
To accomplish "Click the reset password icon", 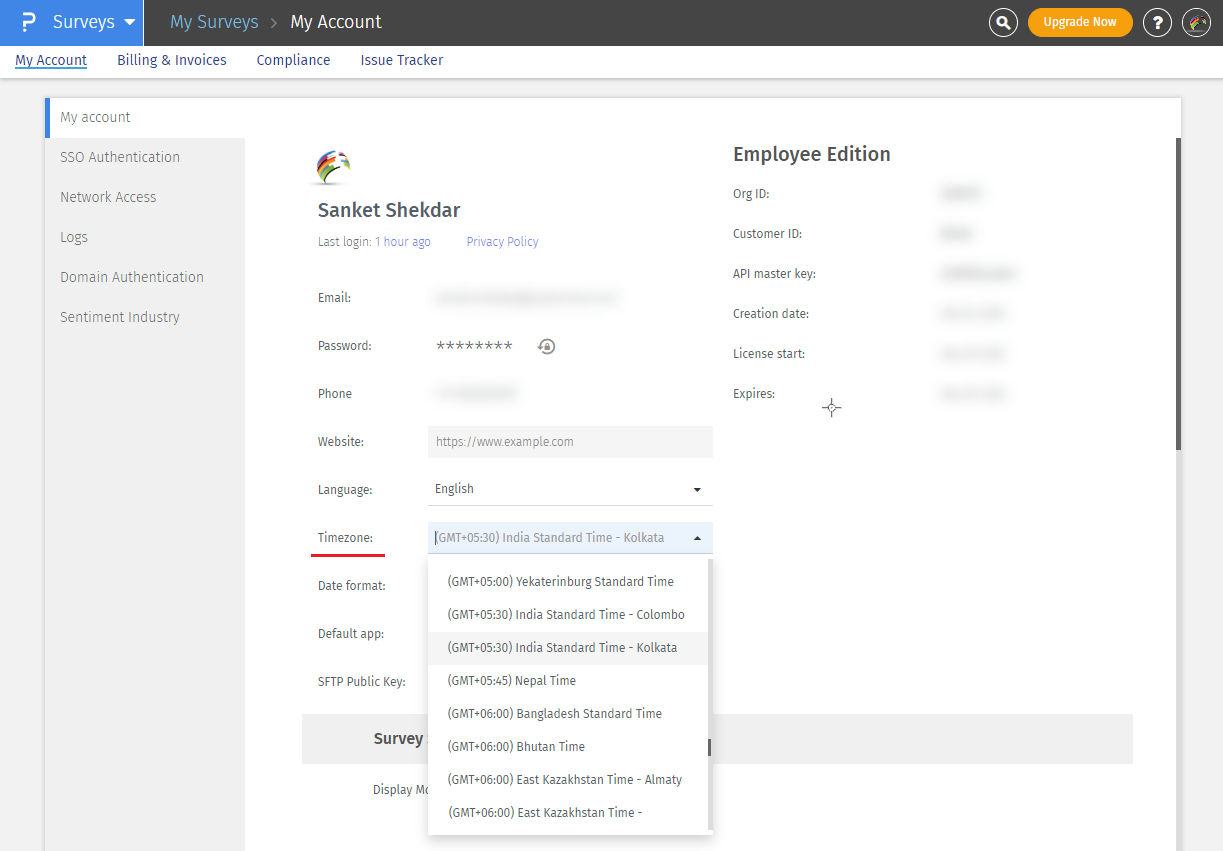I will [546, 346].
